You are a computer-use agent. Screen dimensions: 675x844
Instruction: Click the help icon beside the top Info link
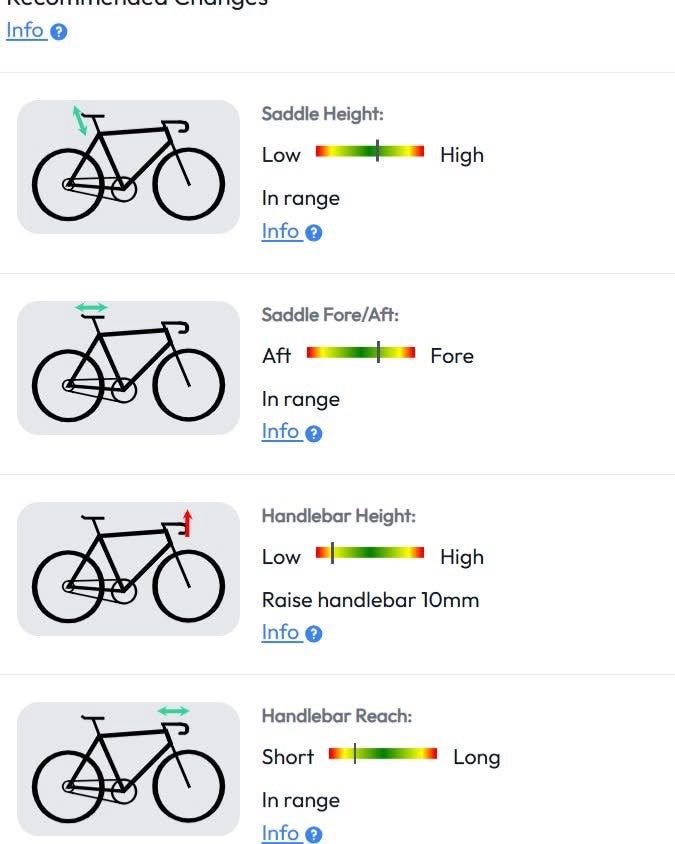[59, 32]
